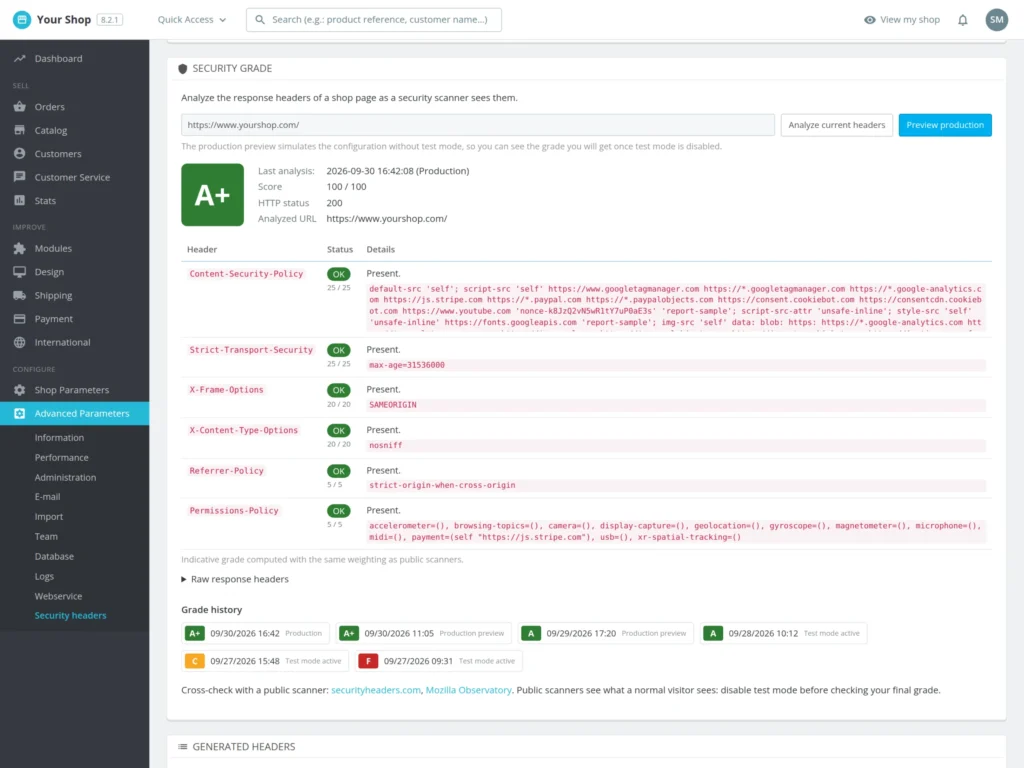This screenshot has width=1024, height=768.
Task: Open Webservice submenu entry
Action: click(58, 596)
